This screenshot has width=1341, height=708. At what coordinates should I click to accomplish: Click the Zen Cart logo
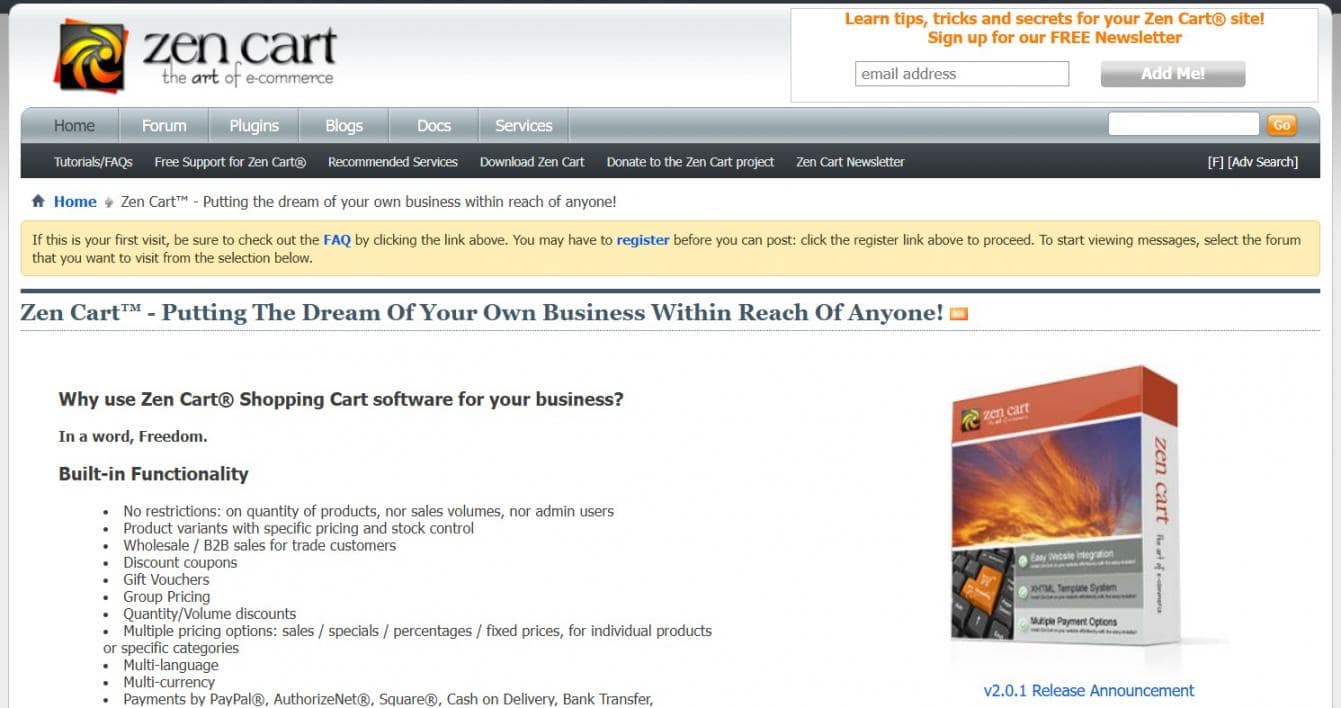click(195, 55)
